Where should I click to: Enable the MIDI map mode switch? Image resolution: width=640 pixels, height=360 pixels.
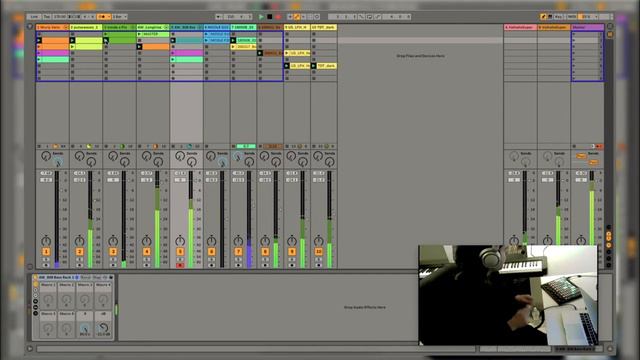click(571, 17)
